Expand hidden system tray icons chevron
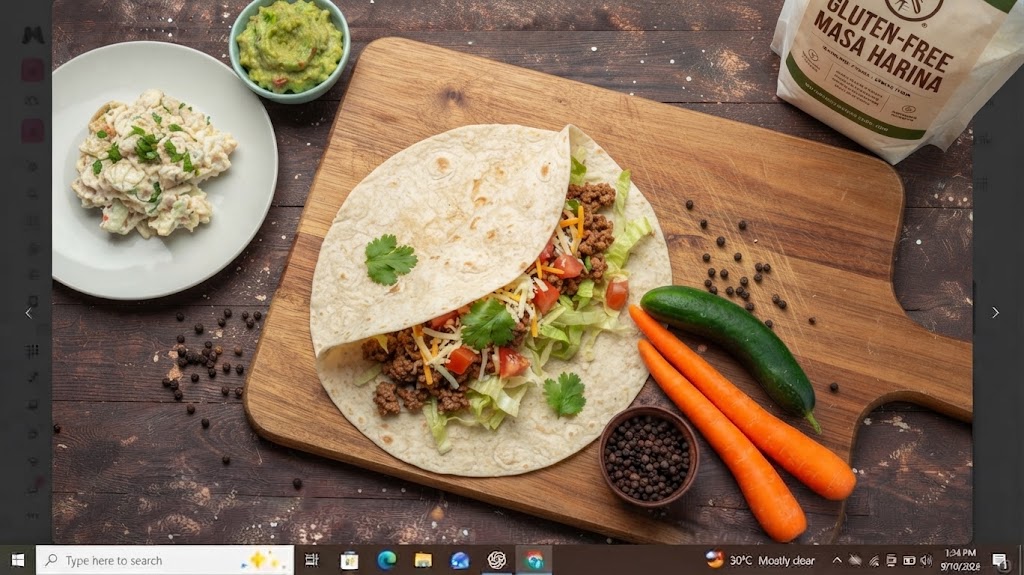Screen dimensions: 1024x575 click(x=837, y=560)
